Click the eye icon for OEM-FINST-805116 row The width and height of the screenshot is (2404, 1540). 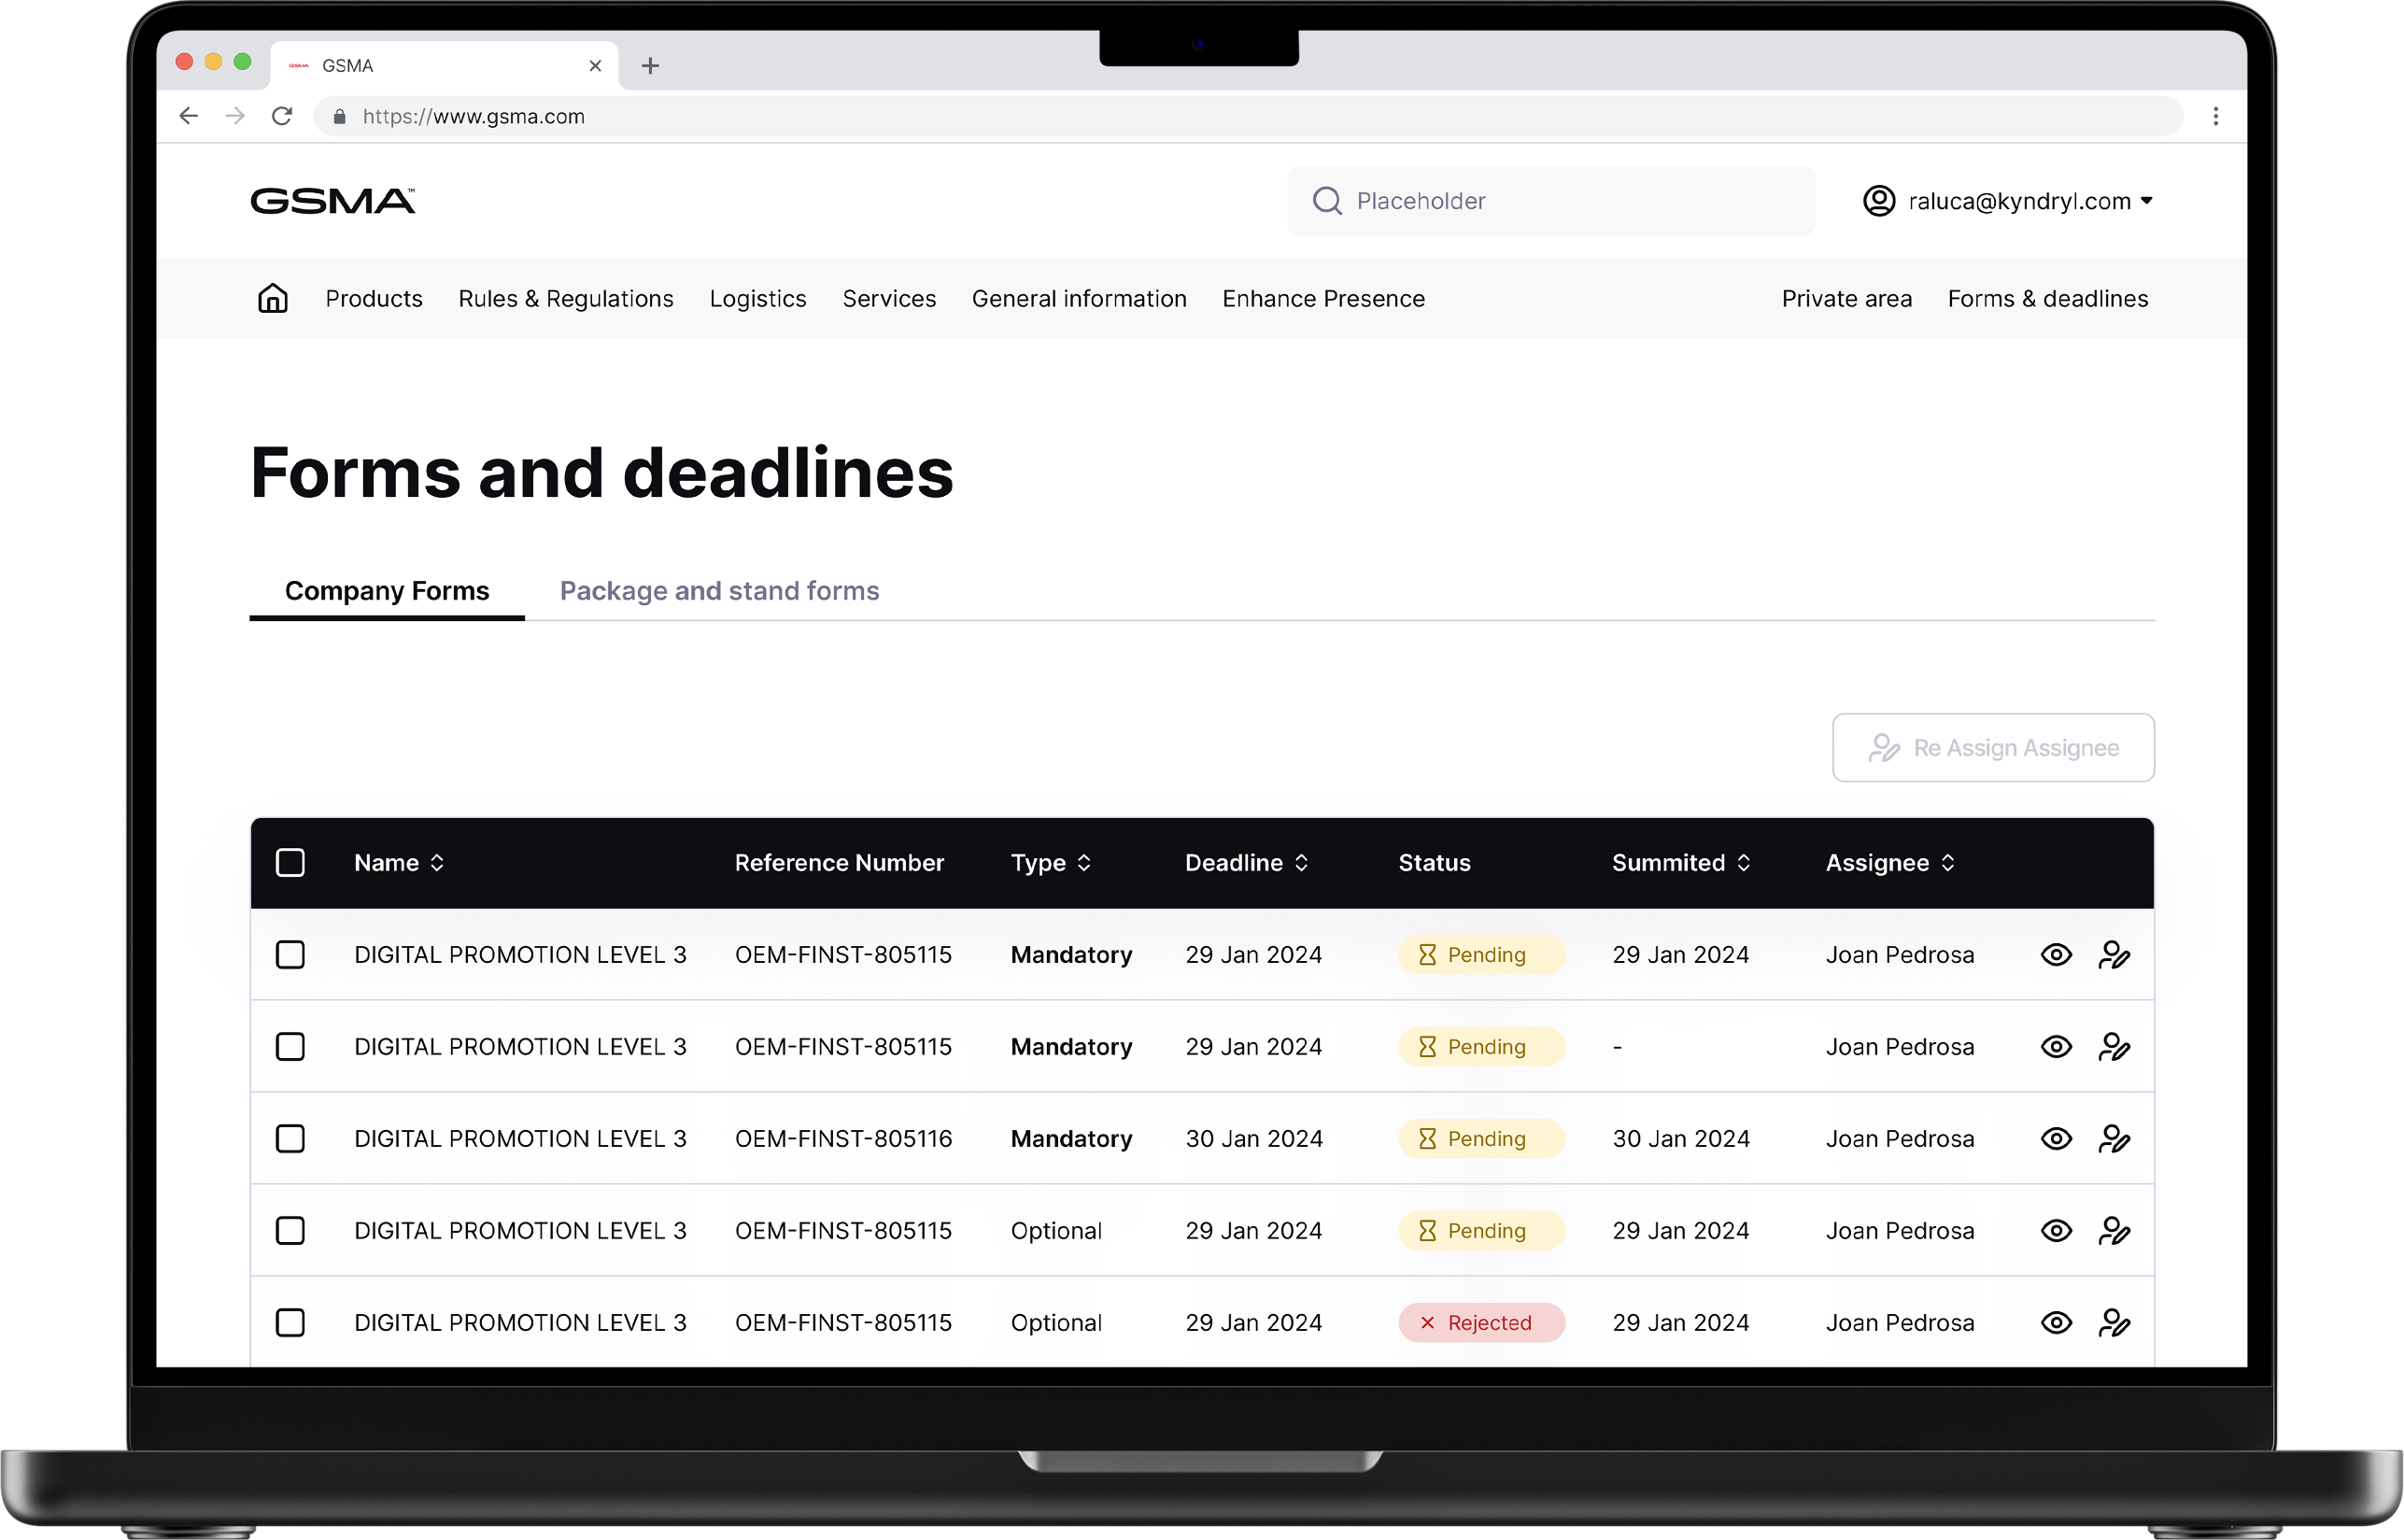pyautogui.click(x=2056, y=1138)
